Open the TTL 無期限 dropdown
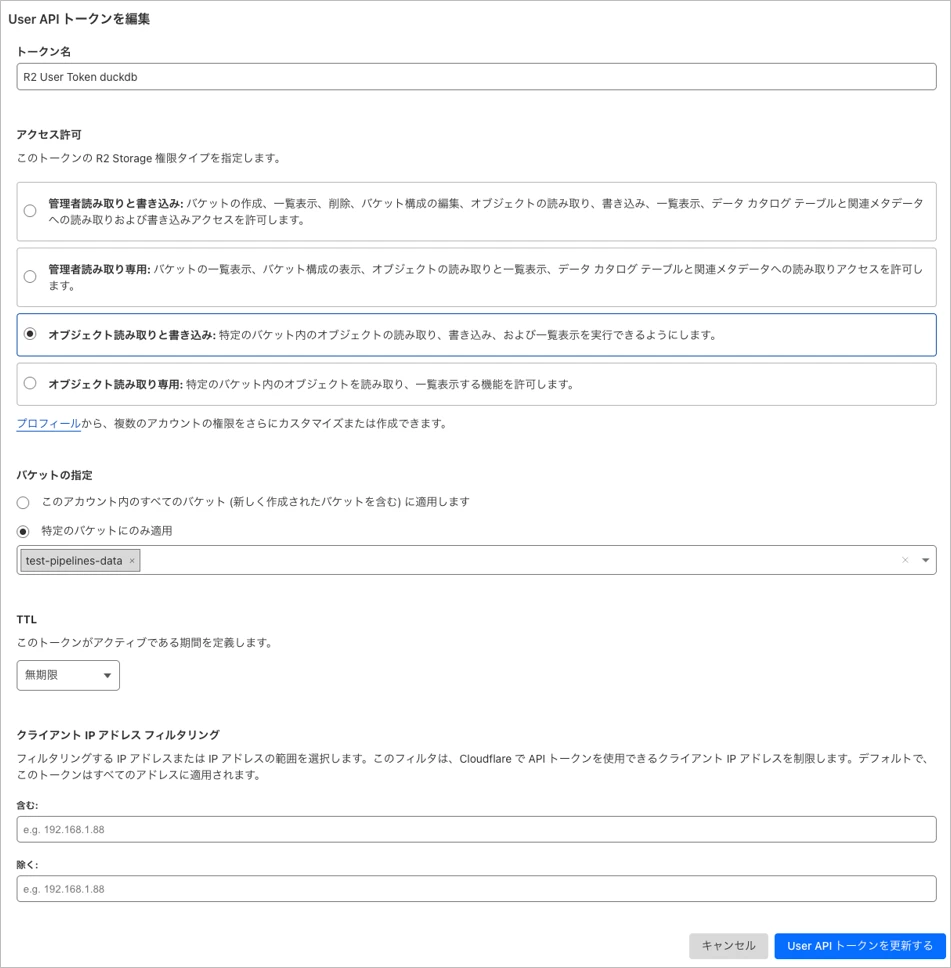Viewport: 951px width, 968px height. click(x=68, y=675)
